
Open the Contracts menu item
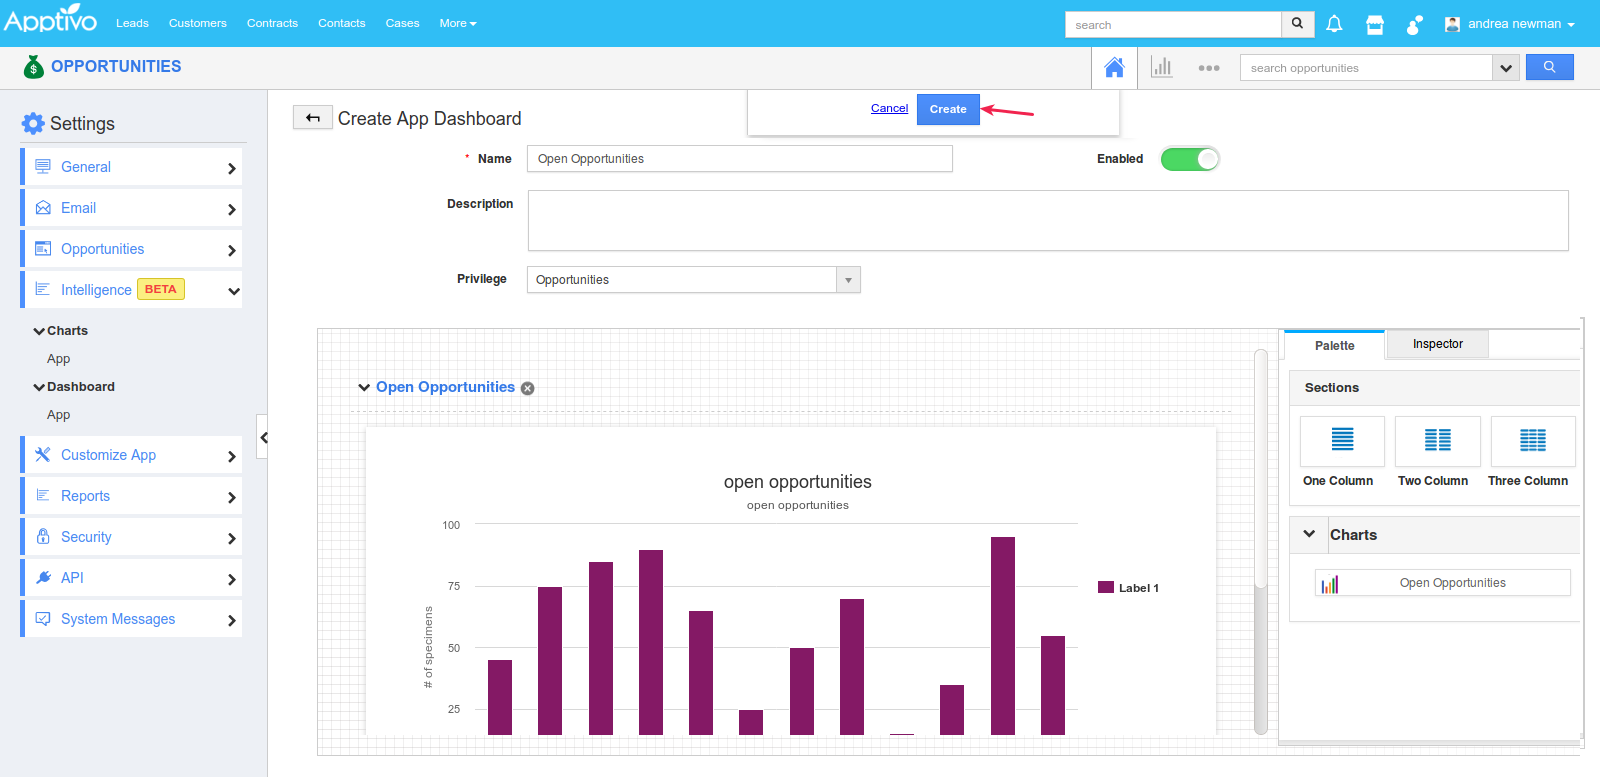click(x=272, y=23)
